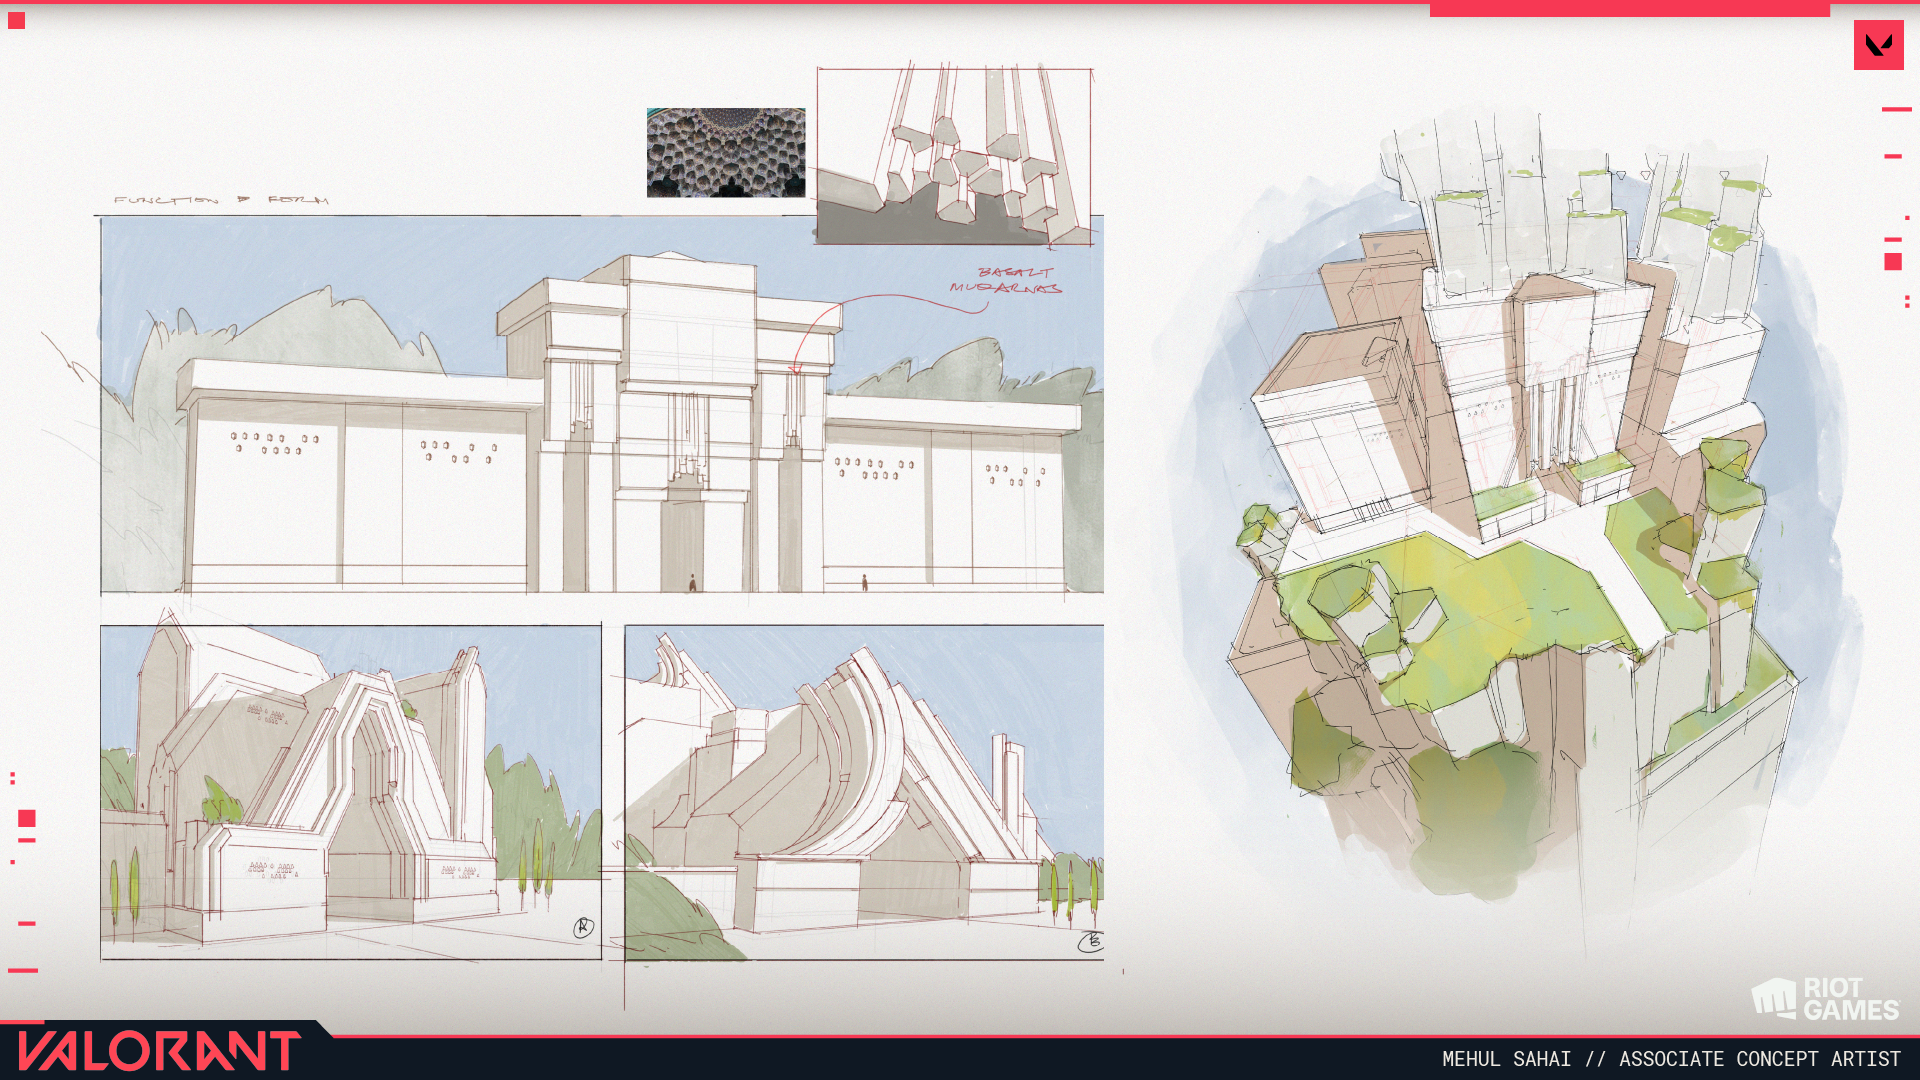1920x1080 pixels.
Task: Select the angular arch sketch labeled A
Action: [350, 792]
